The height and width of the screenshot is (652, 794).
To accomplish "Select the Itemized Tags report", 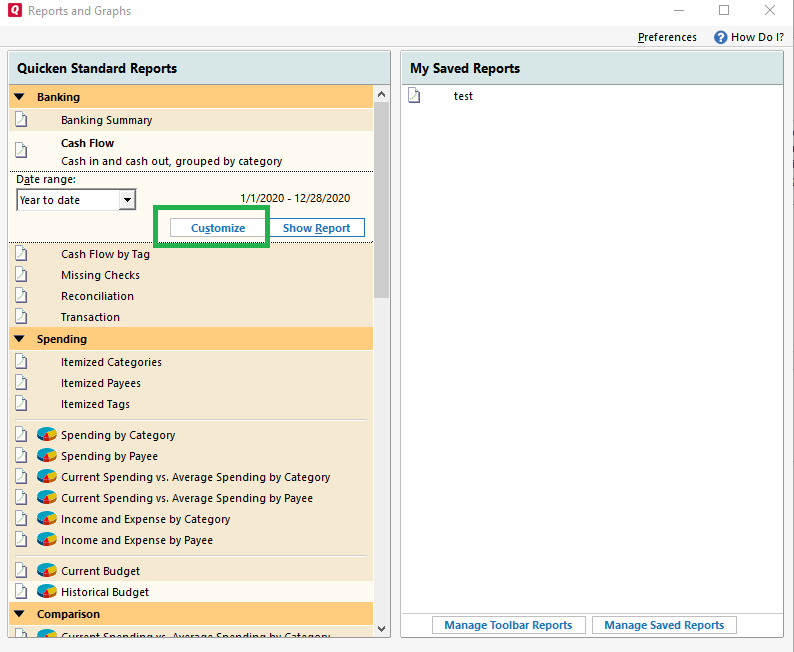I will (x=95, y=404).
